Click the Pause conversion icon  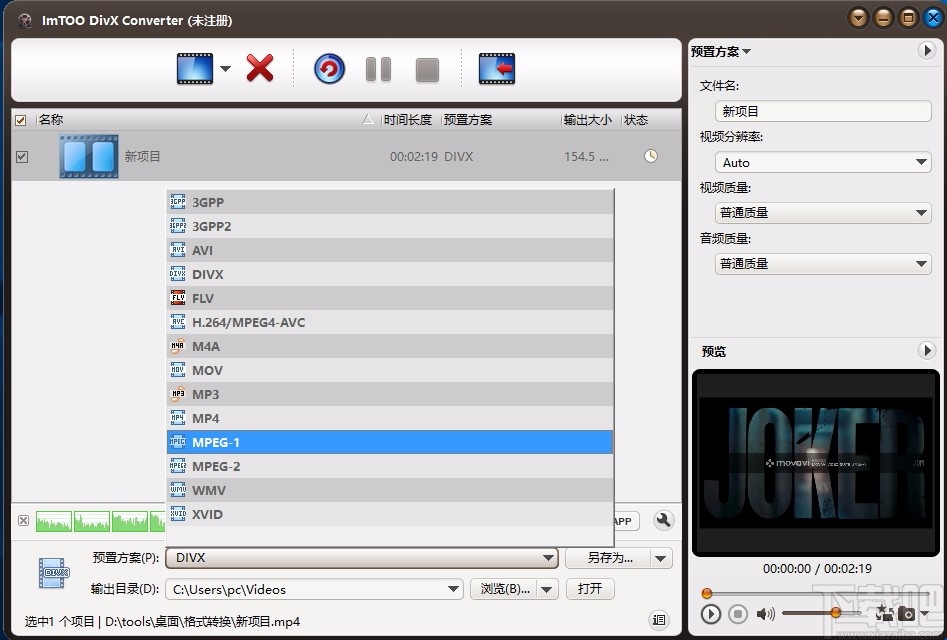click(x=378, y=69)
